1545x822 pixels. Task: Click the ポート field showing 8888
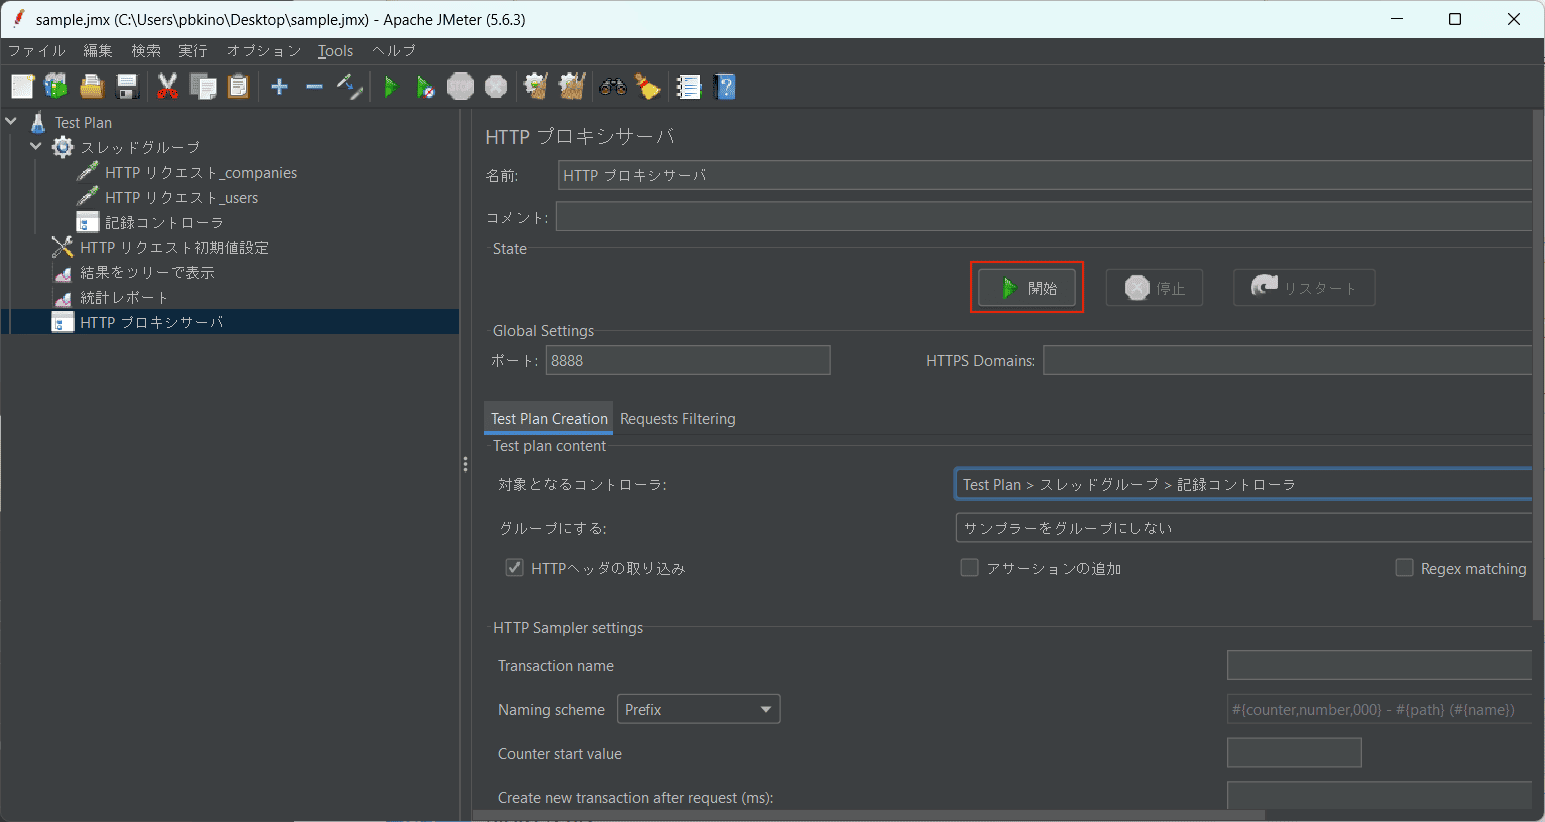[x=688, y=360]
